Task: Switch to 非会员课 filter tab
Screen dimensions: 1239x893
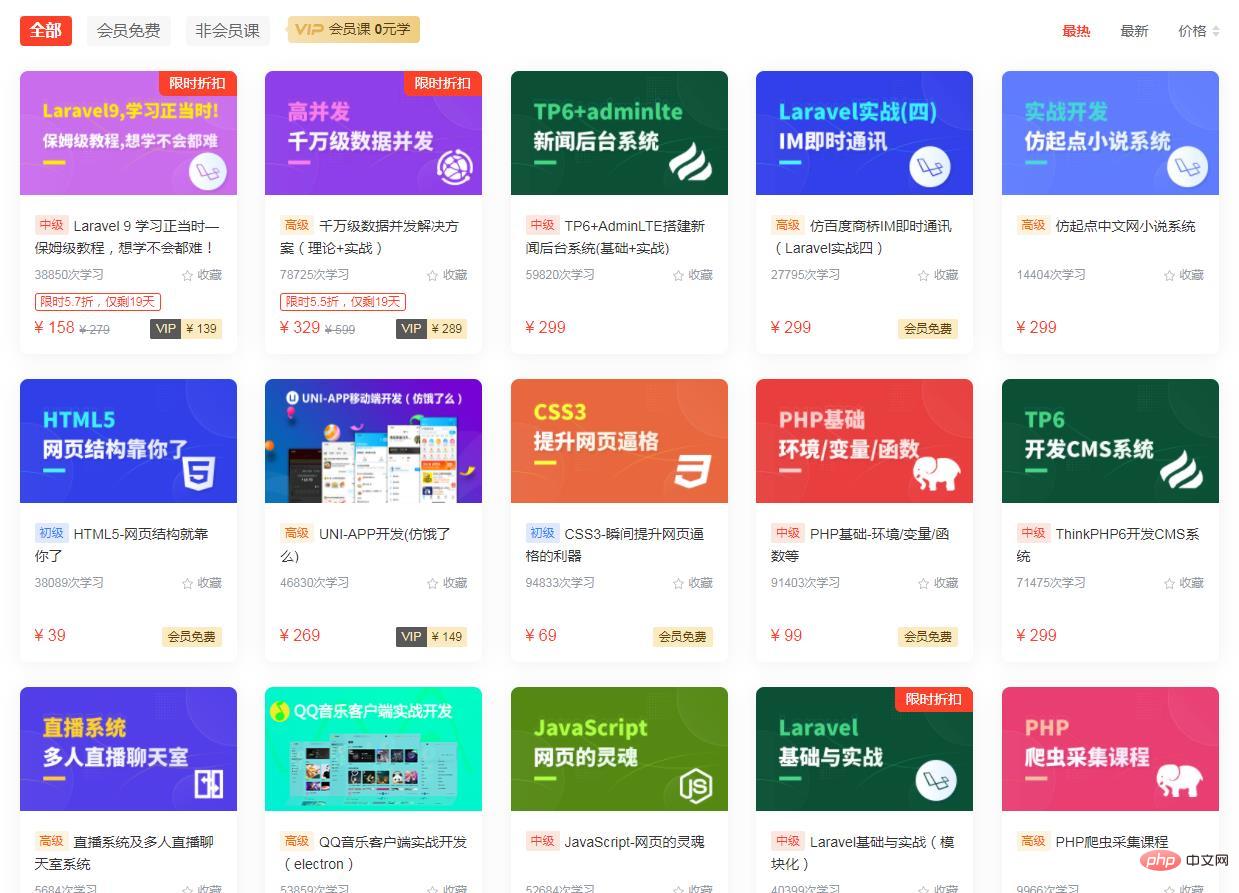Action: [228, 30]
